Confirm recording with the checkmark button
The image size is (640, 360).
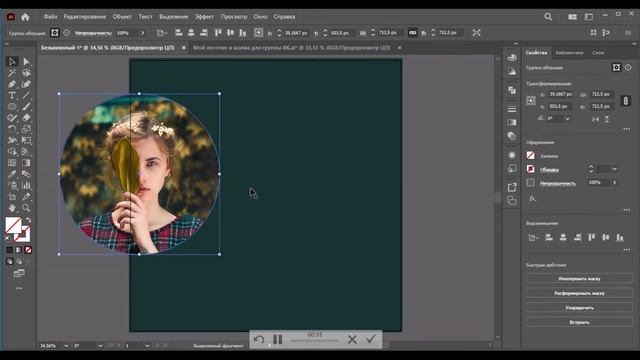pos(371,339)
